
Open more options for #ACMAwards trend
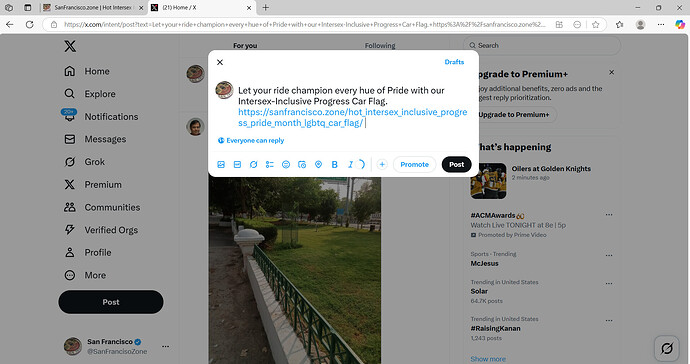[609, 215]
